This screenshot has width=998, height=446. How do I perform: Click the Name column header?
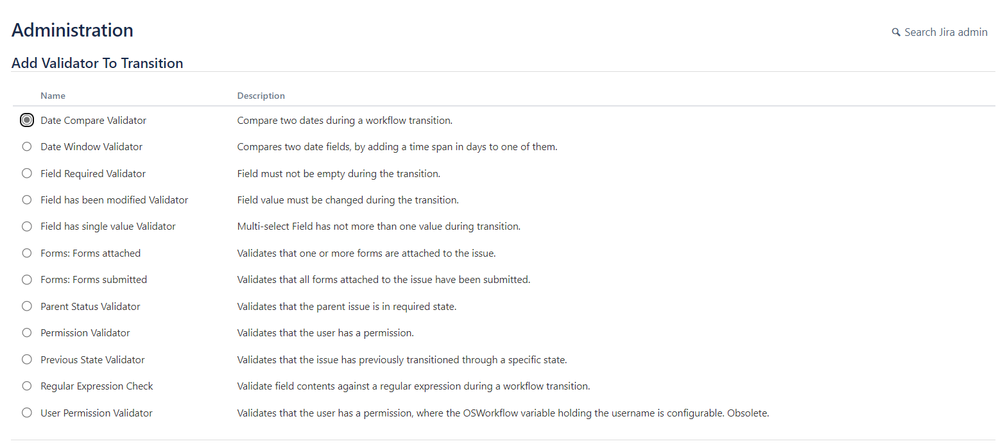pos(53,95)
